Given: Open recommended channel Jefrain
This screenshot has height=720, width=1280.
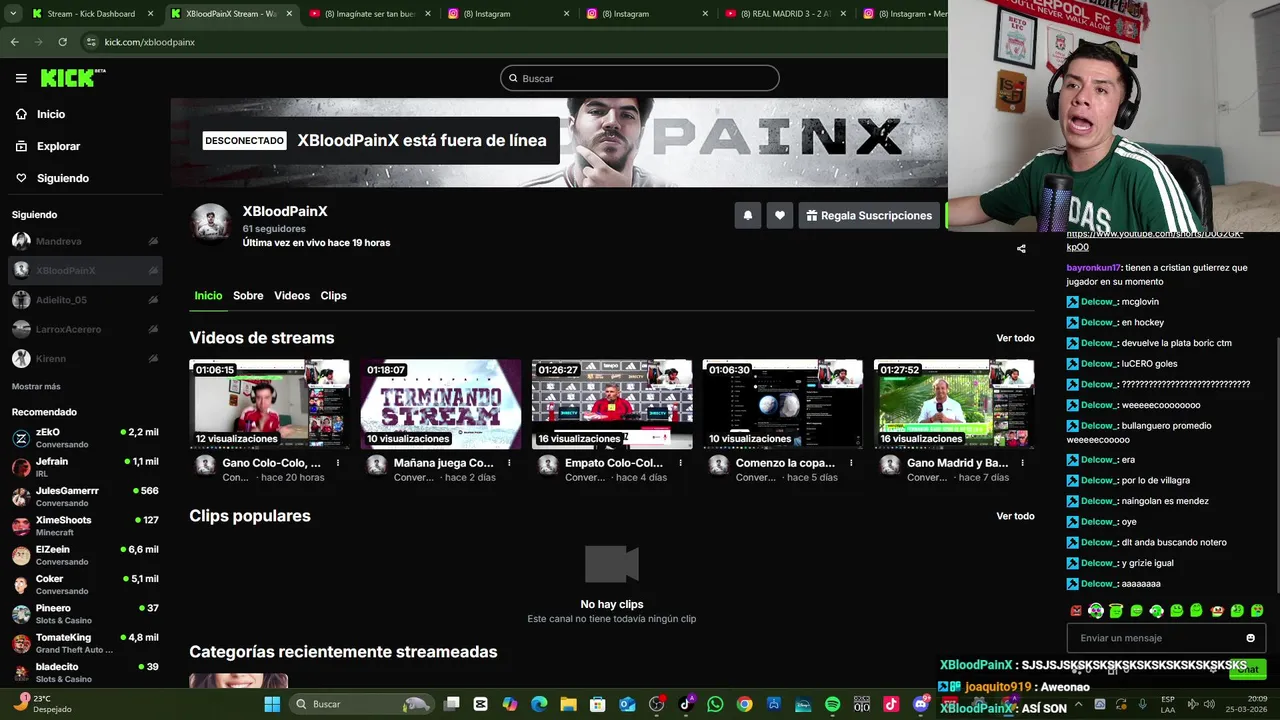Looking at the screenshot, I should [85, 467].
